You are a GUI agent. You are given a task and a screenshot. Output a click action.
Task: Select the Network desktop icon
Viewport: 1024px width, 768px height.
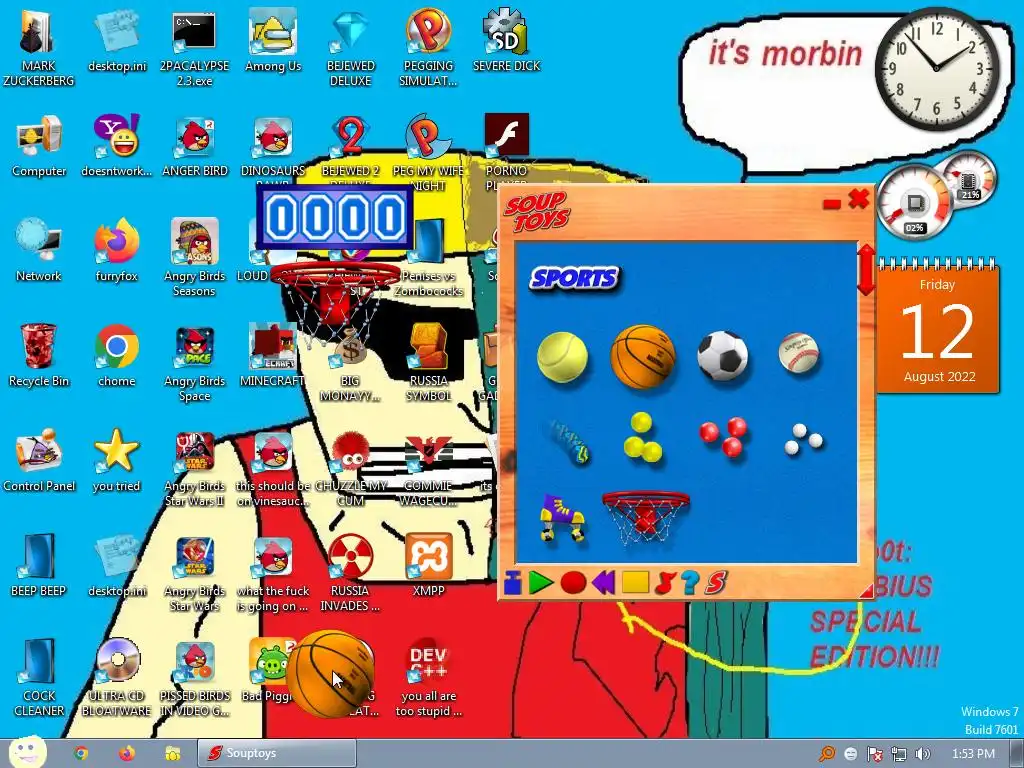click(x=39, y=251)
